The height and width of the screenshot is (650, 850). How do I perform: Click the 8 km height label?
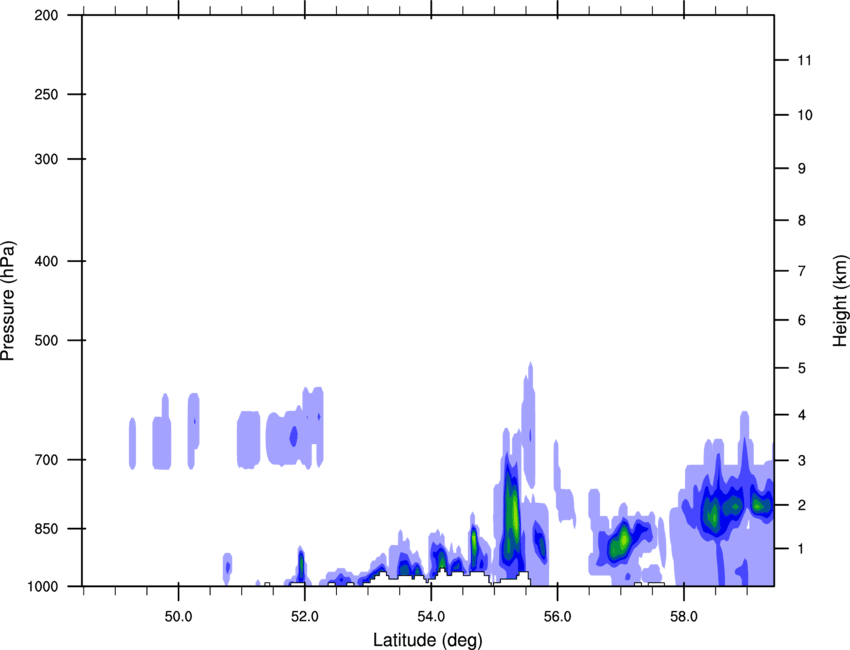pyautogui.click(x=802, y=220)
